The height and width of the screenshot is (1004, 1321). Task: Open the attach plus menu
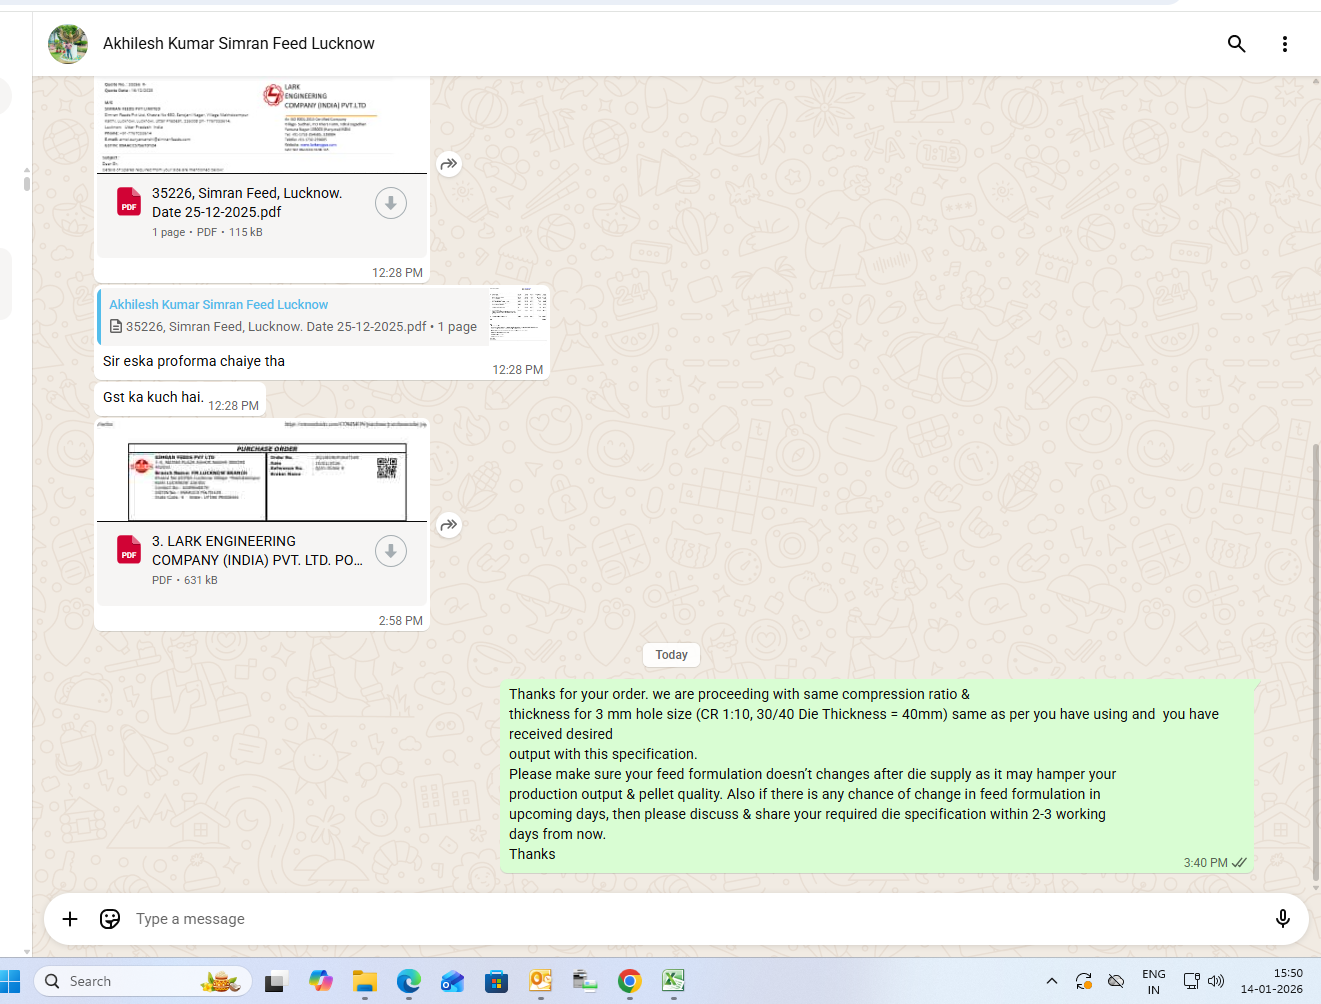click(70, 919)
